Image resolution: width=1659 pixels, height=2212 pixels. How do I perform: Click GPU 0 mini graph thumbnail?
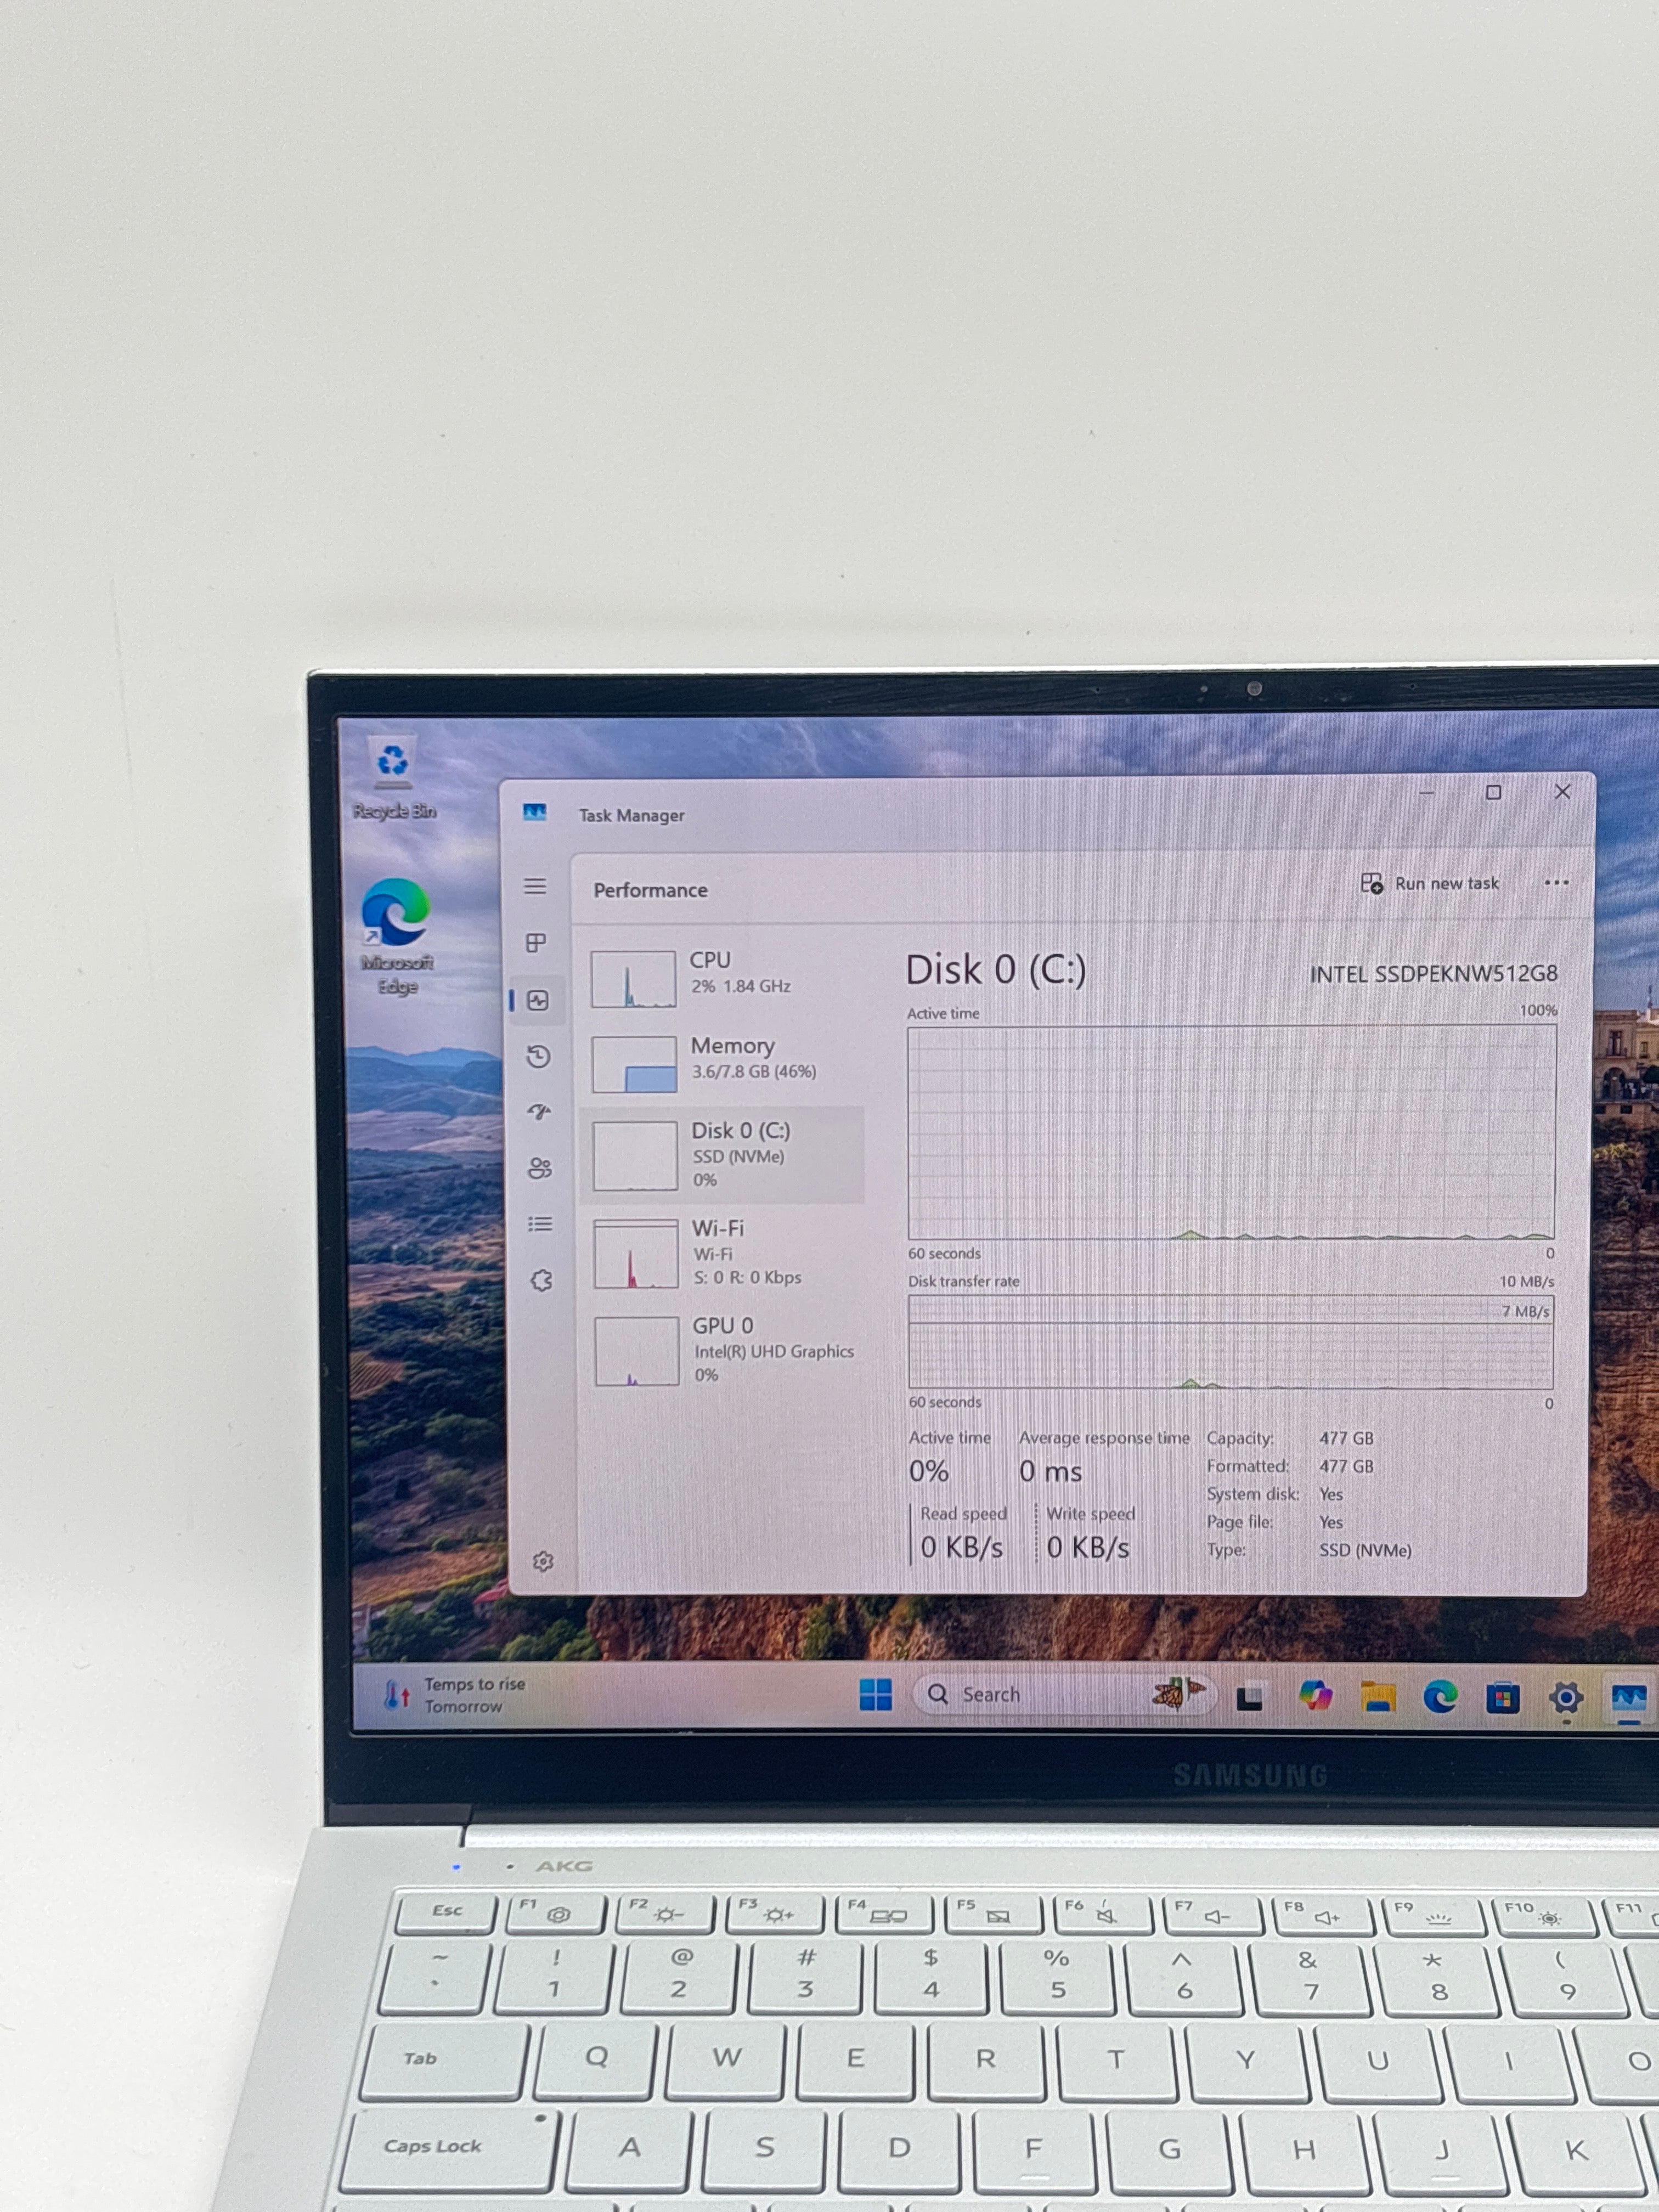(x=637, y=1351)
